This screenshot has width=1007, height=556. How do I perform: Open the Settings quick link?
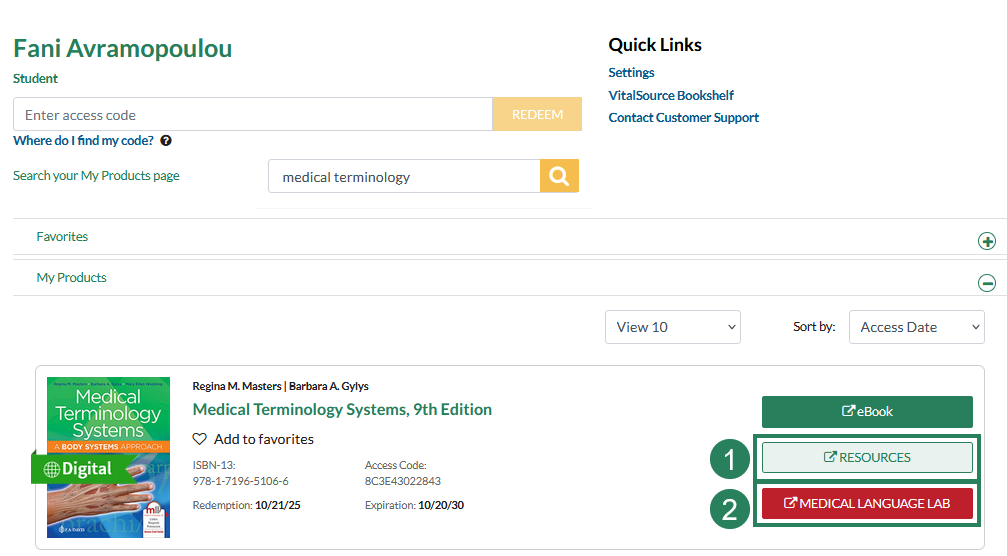[x=631, y=73]
